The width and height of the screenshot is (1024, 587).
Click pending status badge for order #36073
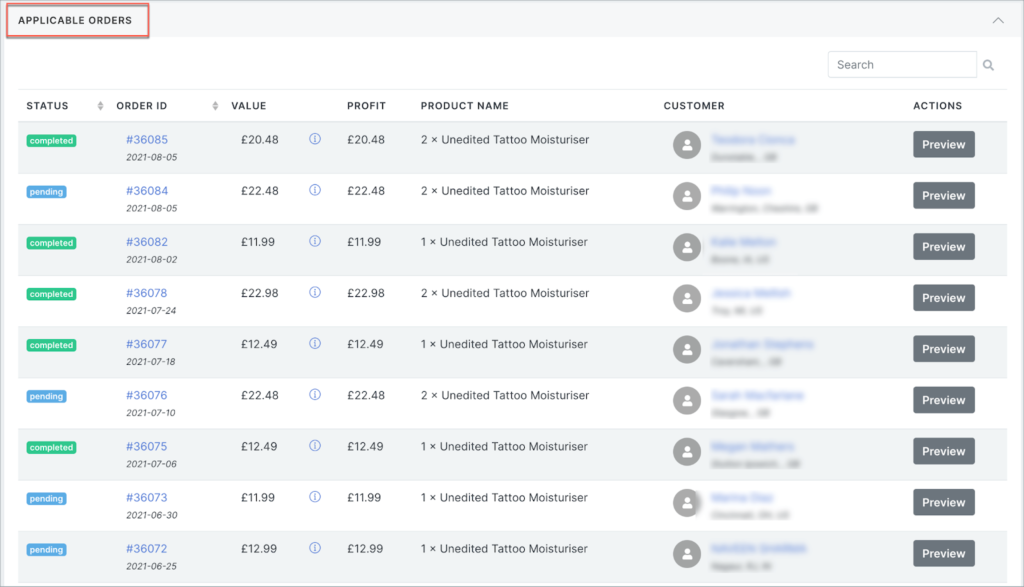pyautogui.click(x=46, y=498)
